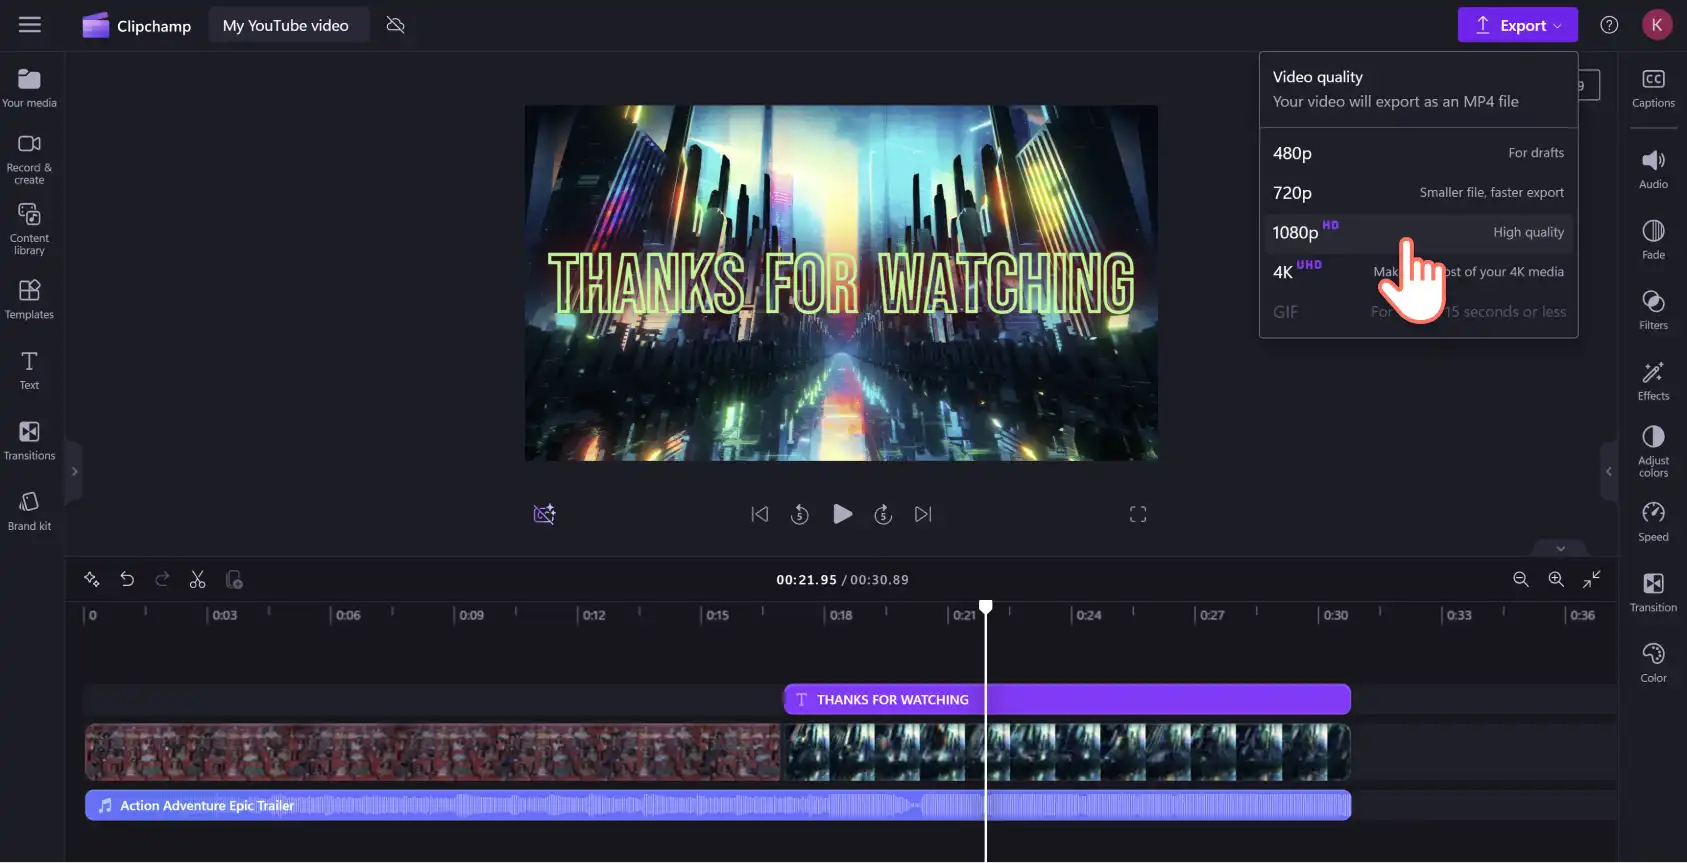The image size is (1687, 863).
Task: Enter fullscreen preview mode
Action: (1138, 514)
